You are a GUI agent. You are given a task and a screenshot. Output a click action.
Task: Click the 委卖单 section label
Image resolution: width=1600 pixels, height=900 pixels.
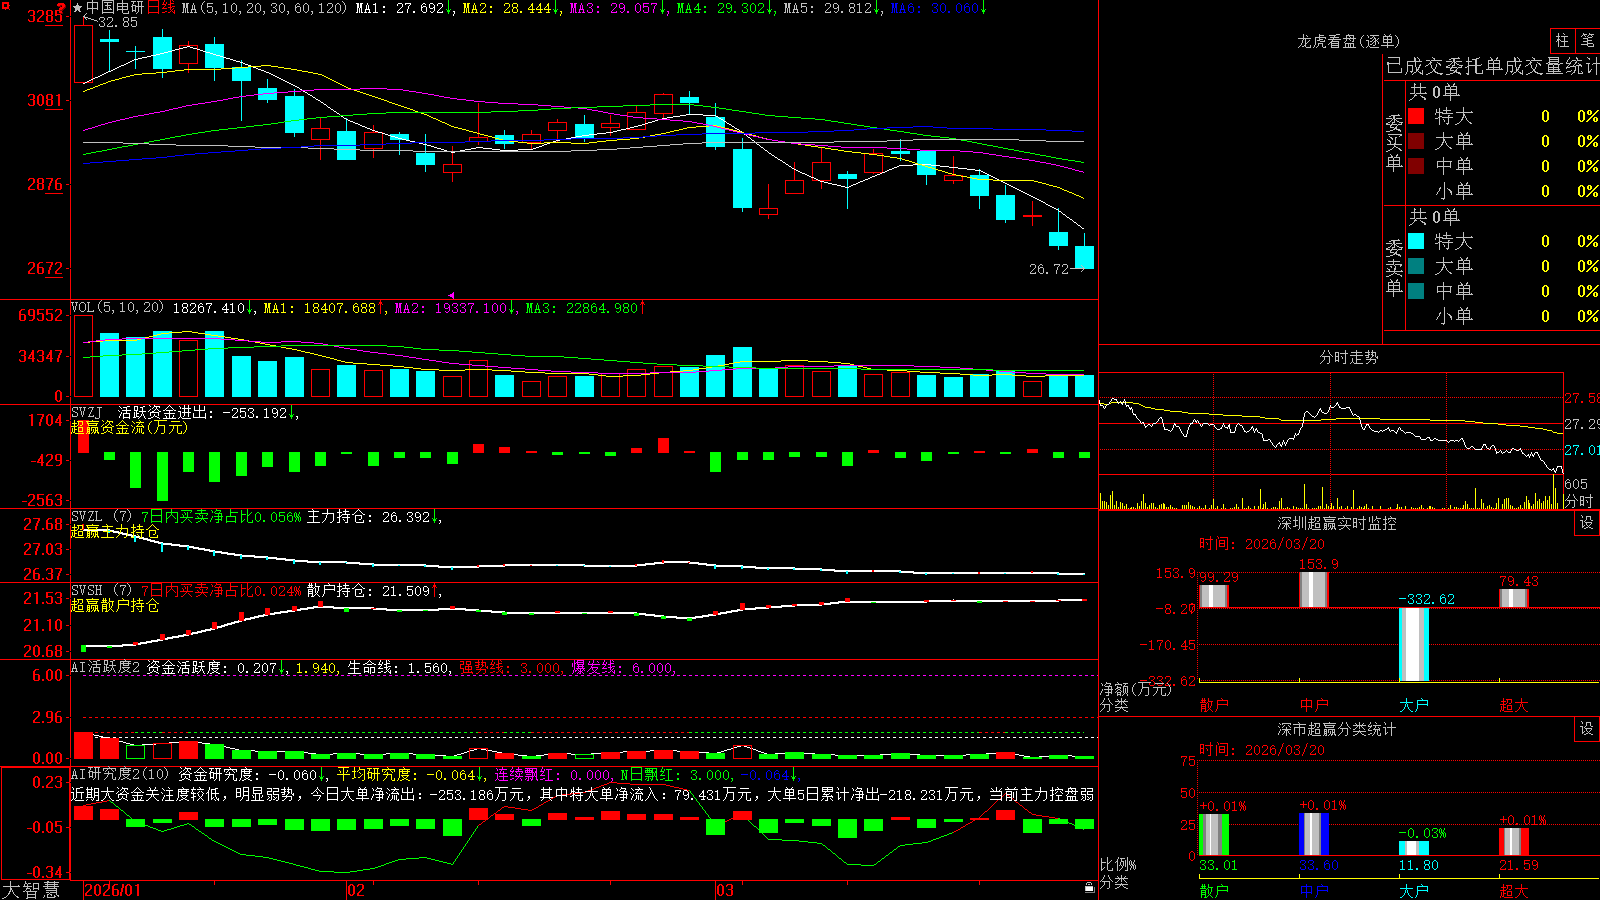1394,267
